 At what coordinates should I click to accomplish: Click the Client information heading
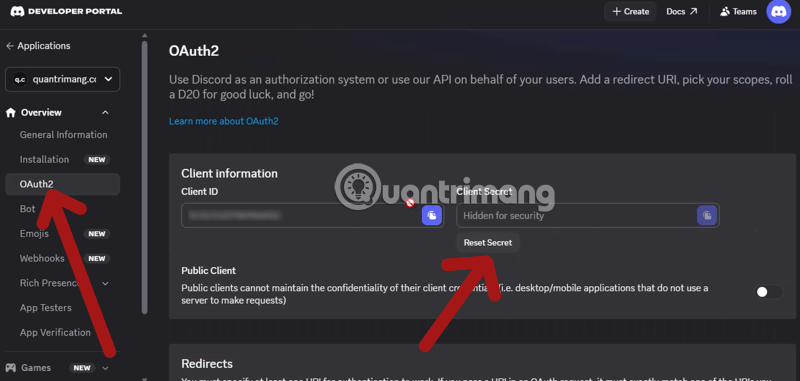point(230,173)
